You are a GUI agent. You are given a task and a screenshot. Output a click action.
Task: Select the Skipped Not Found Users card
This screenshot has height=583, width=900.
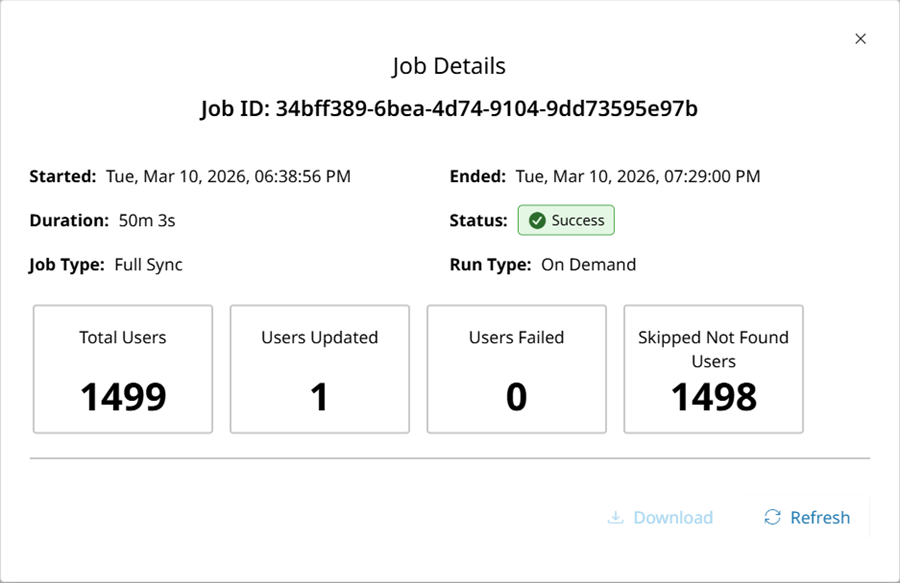713,369
